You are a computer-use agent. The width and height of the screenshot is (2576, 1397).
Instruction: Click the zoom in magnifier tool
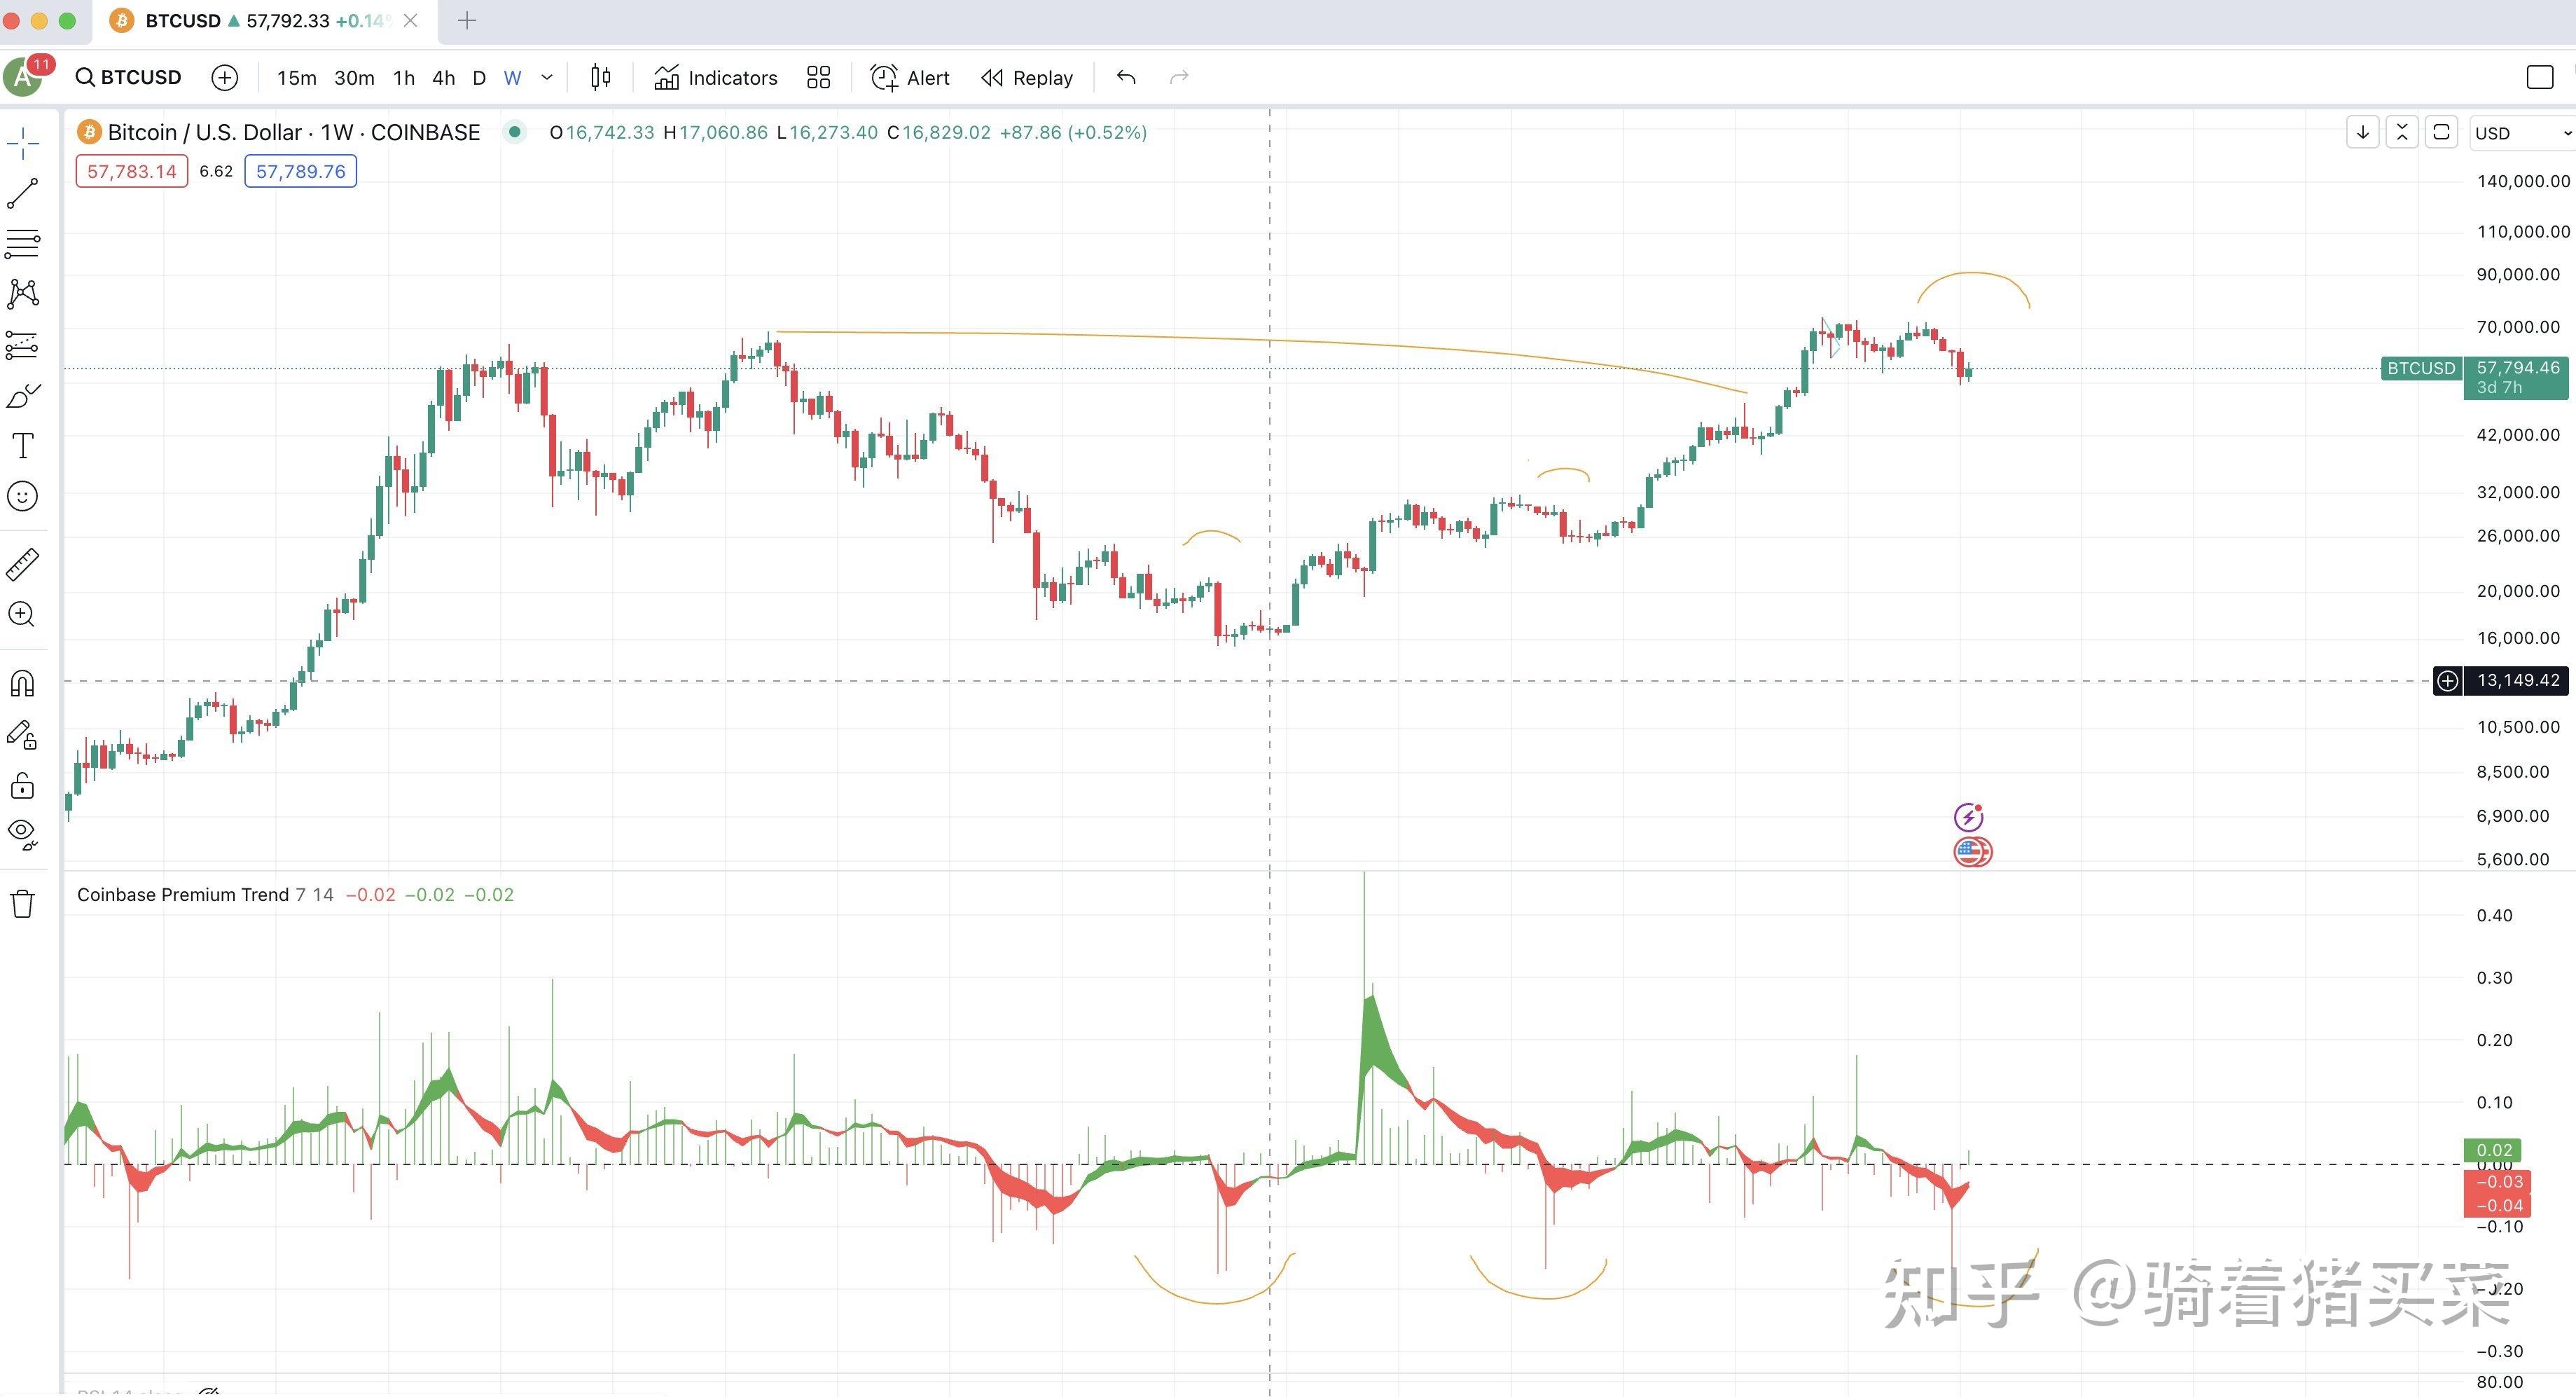(x=23, y=615)
